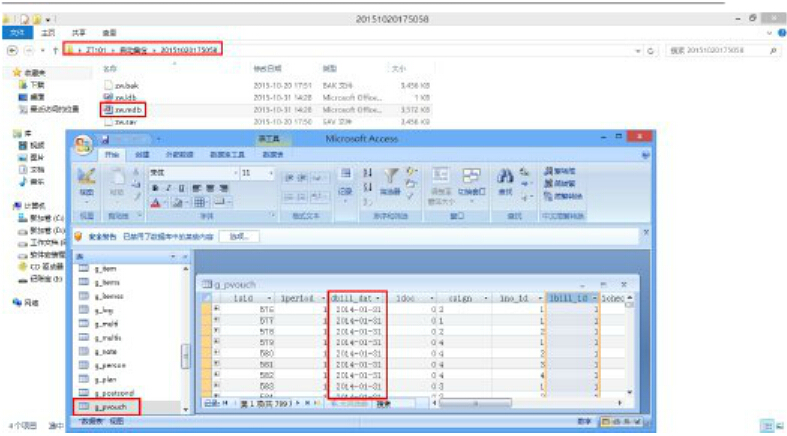This screenshot has width=787, height=436.
Task: Click the Refresh button in Explorer address bar
Action: (650, 51)
